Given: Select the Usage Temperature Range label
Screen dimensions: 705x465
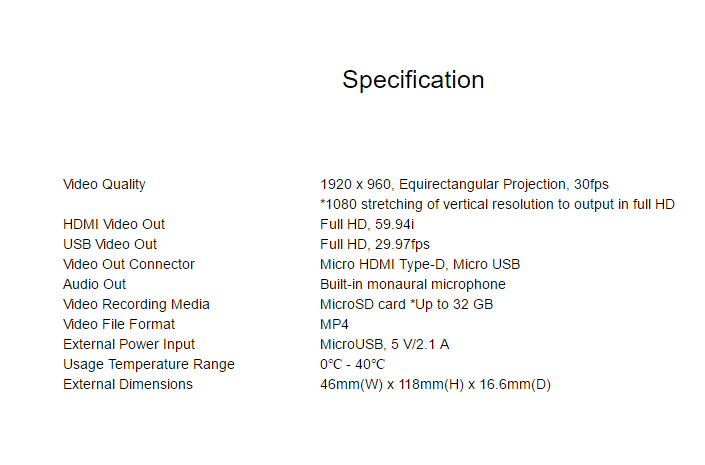Looking at the screenshot, I should click(x=149, y=364).
